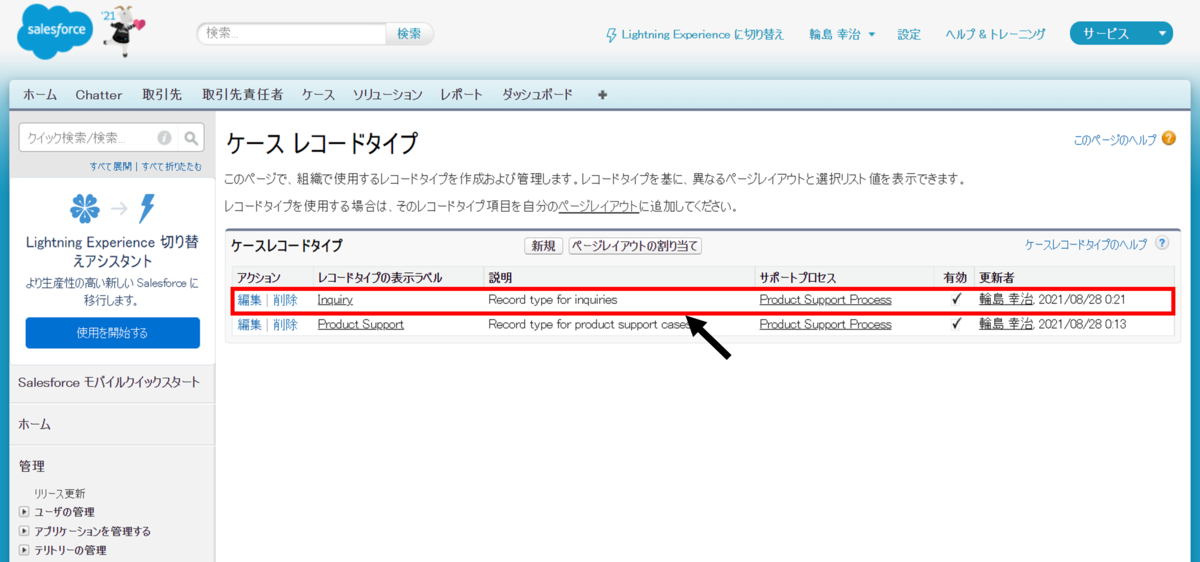This screenshot has height=562, width=1200.
Task: Click 編集 for Product Support record type
Action: pyautogui.click(x=249, y=324)
